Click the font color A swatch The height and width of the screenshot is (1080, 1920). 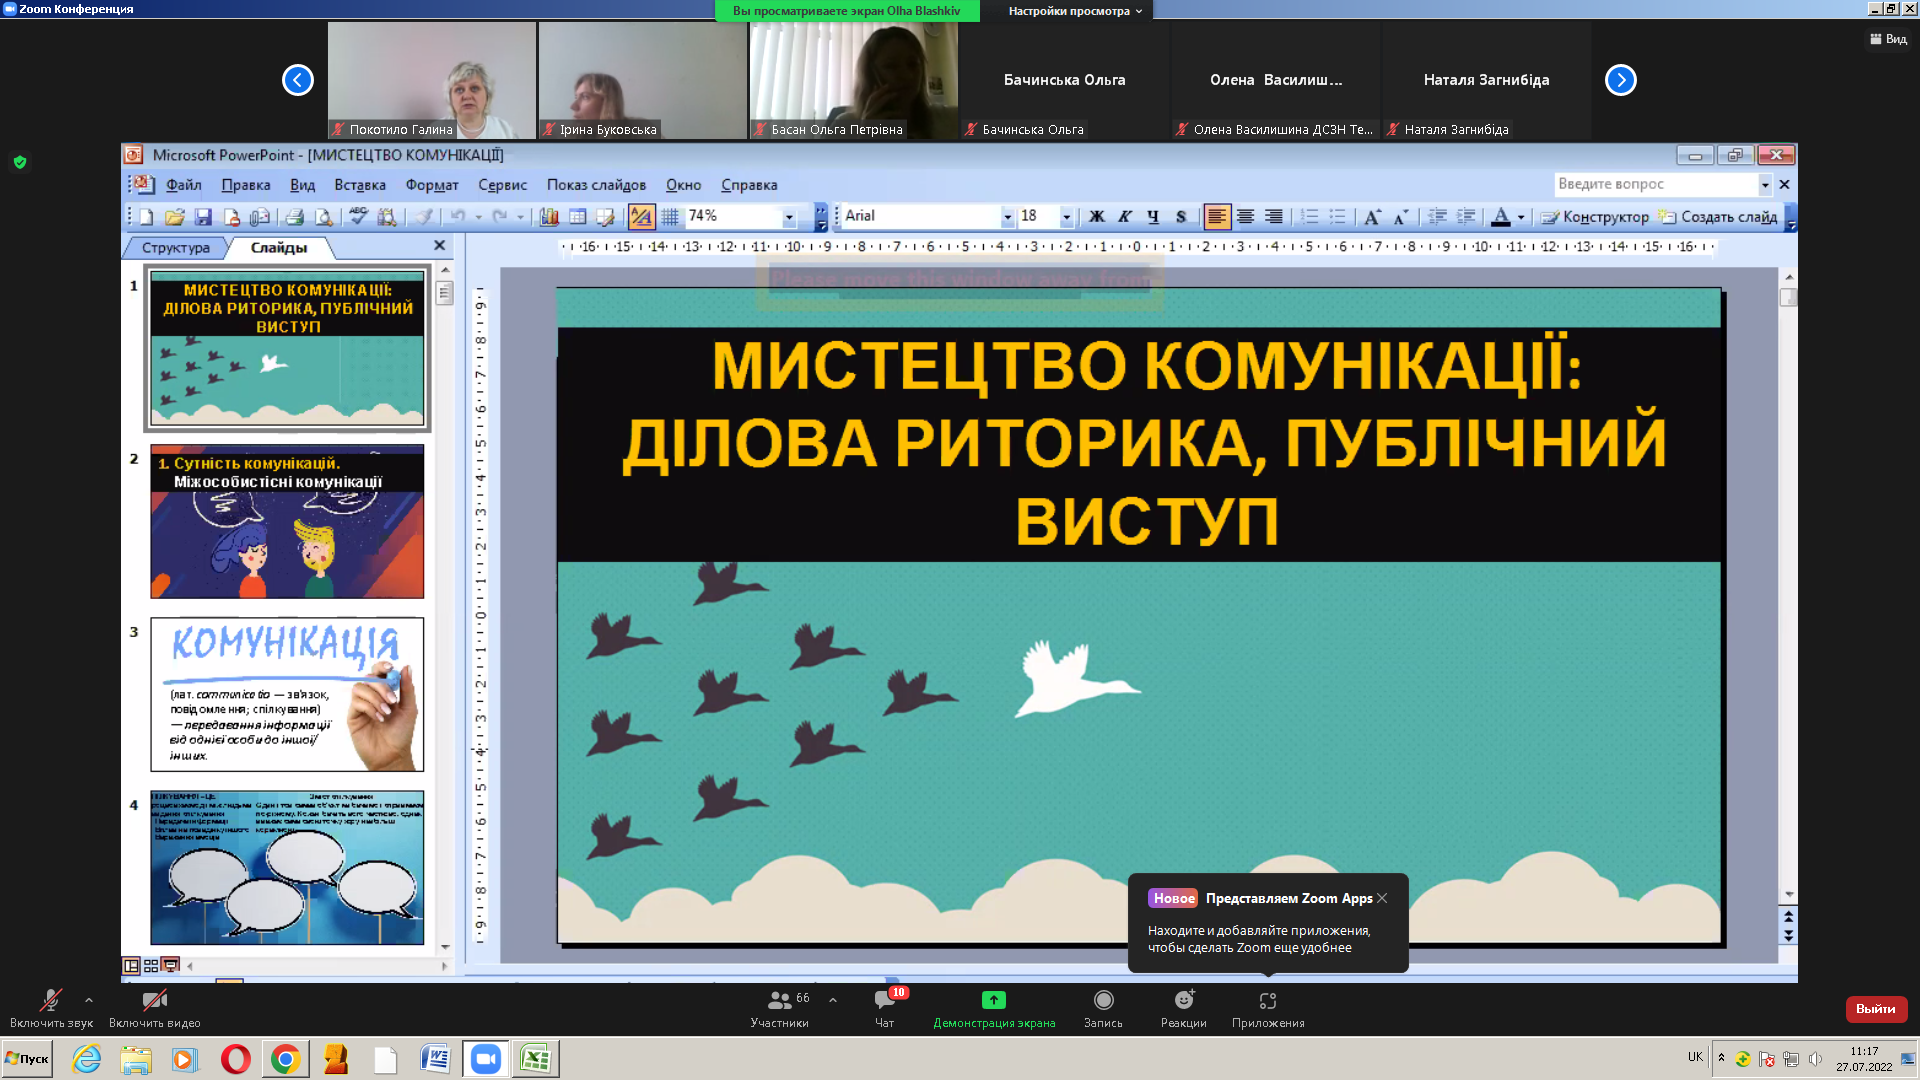(1501, 216)
